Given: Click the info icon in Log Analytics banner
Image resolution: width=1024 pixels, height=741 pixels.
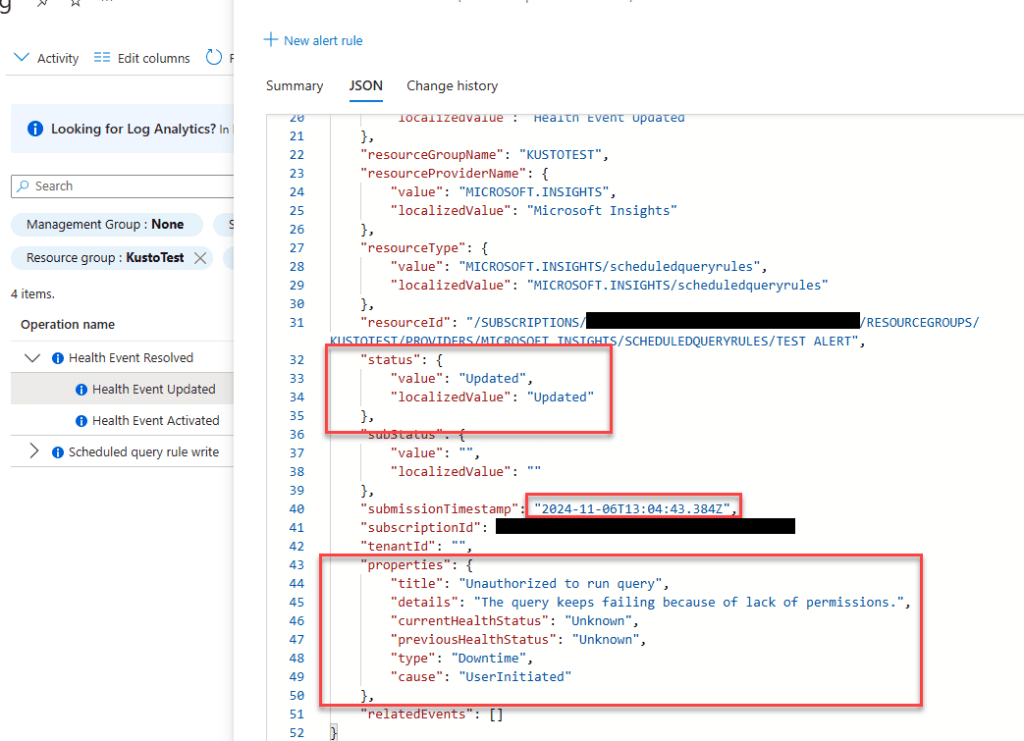Looking at the screenshot, I should (35, 129).
